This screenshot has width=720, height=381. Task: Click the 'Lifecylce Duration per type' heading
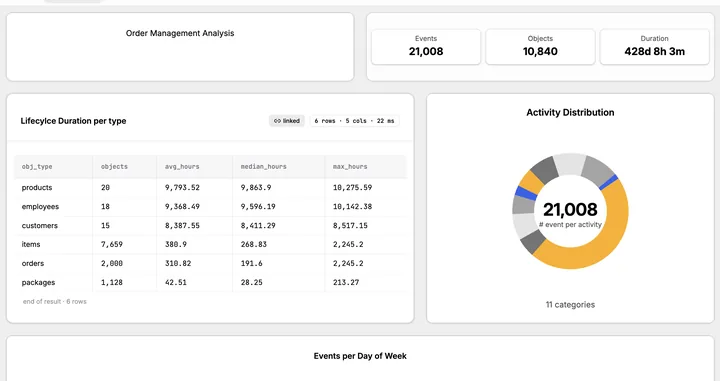(x=73, y=121)
